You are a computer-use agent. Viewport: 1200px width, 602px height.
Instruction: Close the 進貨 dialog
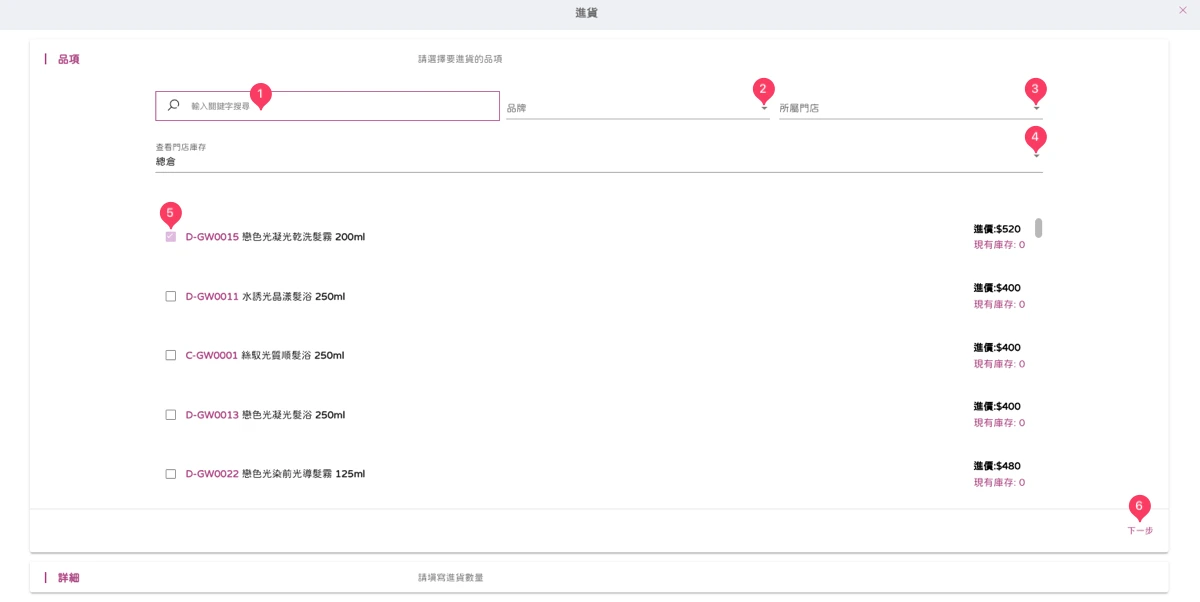pos(1183,10)
